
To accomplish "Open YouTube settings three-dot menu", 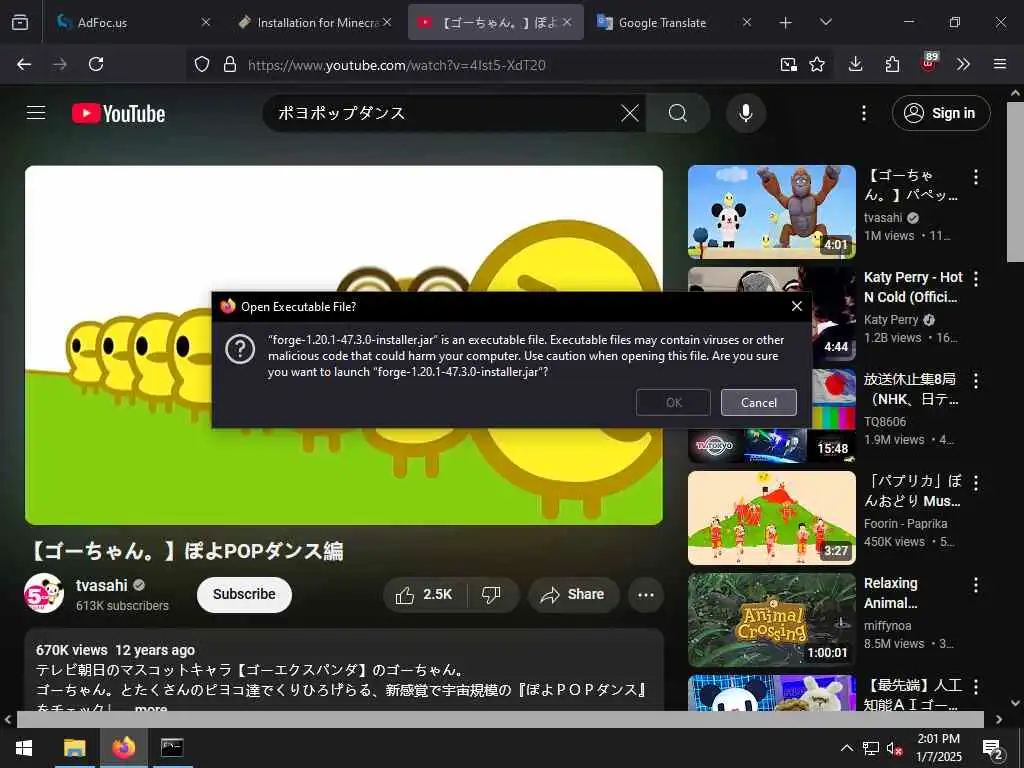I will click(863, 113).
